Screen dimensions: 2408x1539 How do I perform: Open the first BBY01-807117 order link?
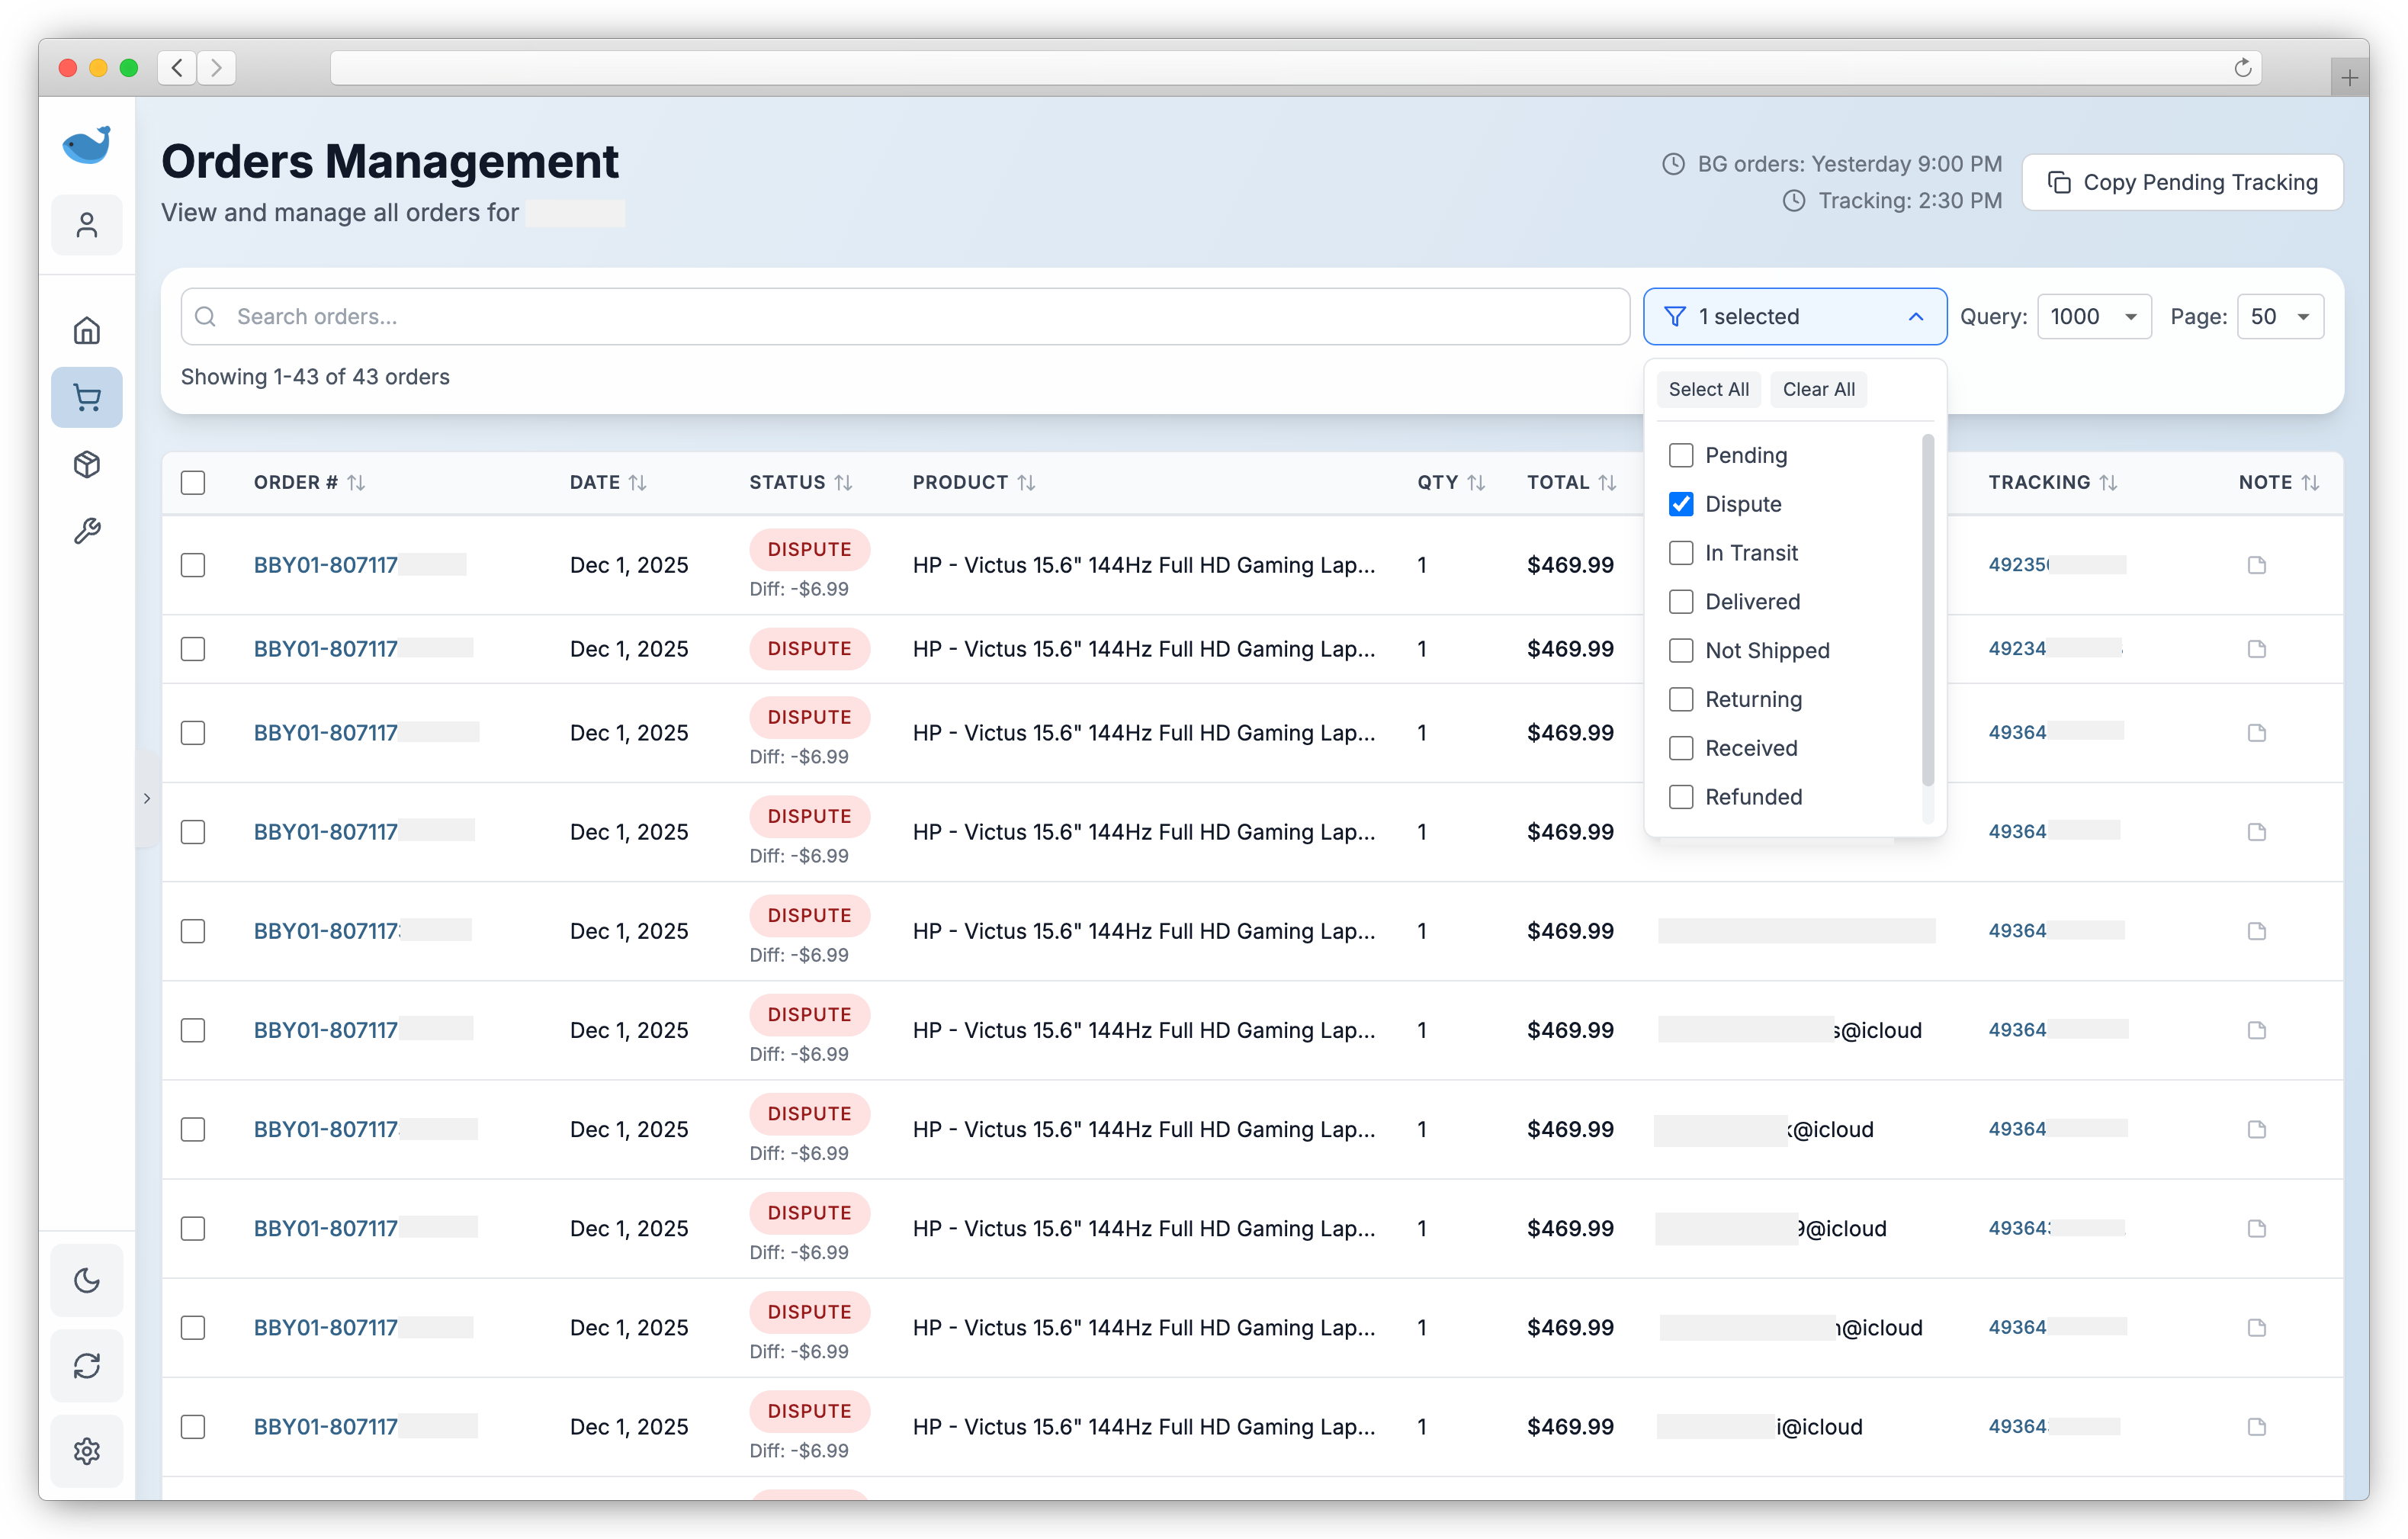click(x=325, y=564)
